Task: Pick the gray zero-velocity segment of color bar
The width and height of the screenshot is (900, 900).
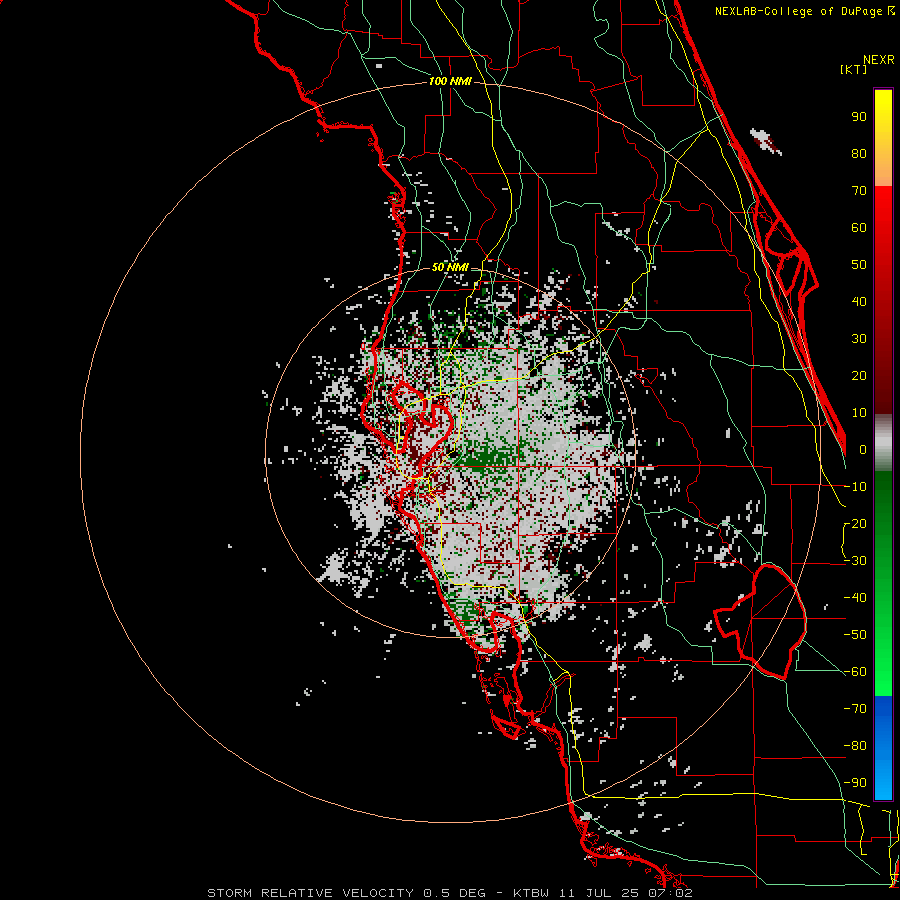Action: (x=883, y=443)
